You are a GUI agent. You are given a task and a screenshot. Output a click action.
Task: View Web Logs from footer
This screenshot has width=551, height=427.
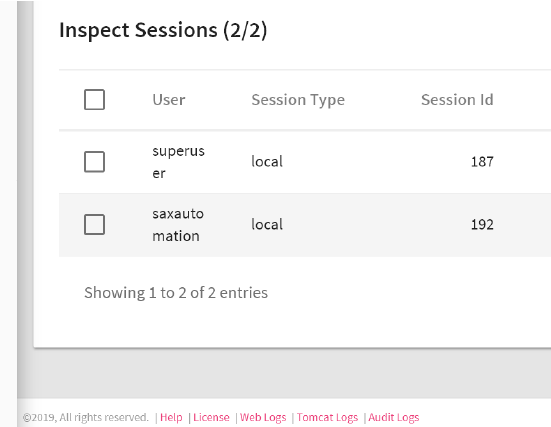(x=263, y=417)
